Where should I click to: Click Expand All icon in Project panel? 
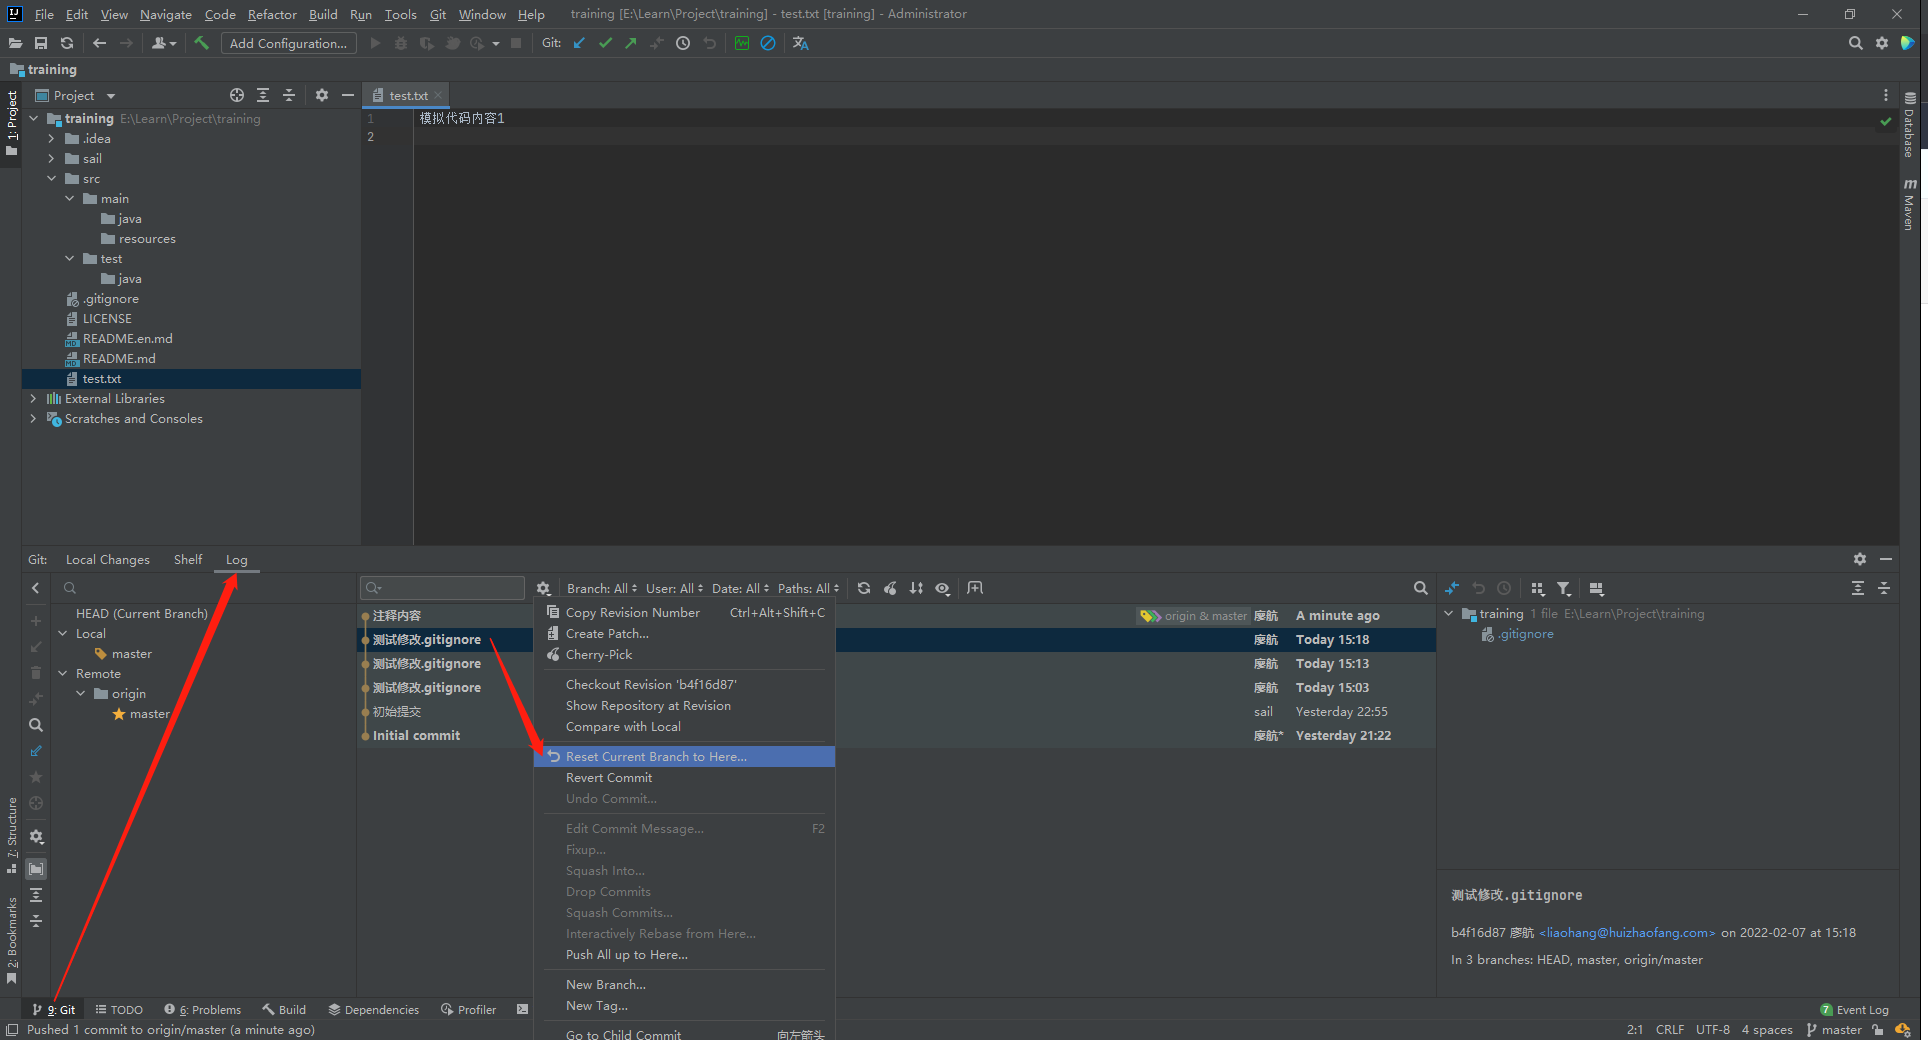pyautogui.click(x=263, y=95)
